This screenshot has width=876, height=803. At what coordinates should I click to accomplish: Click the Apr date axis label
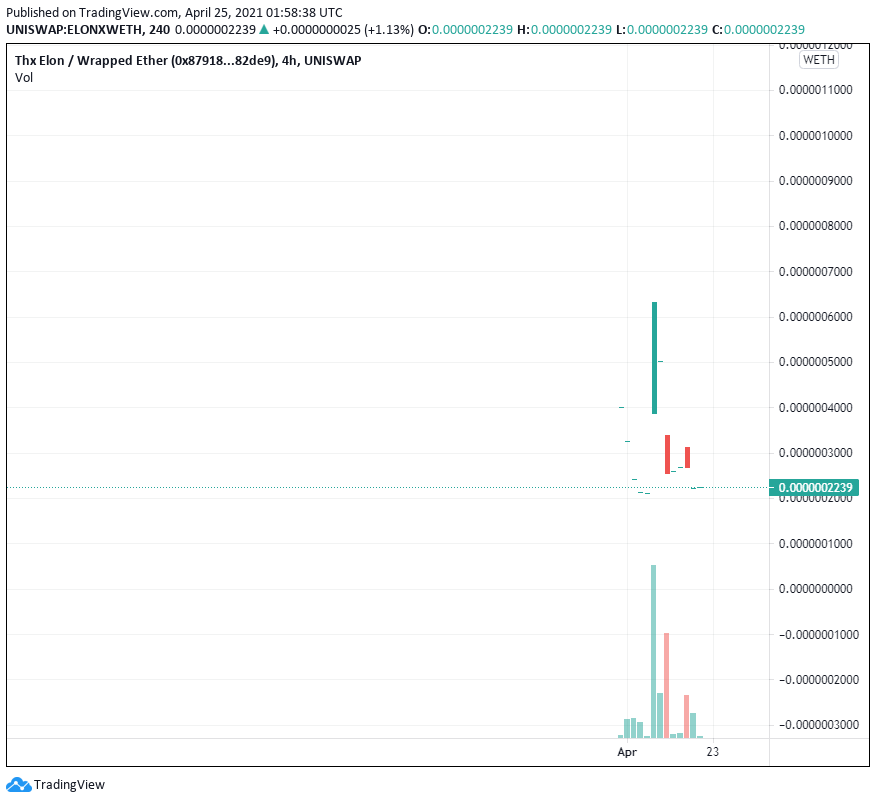pos(627,752)
